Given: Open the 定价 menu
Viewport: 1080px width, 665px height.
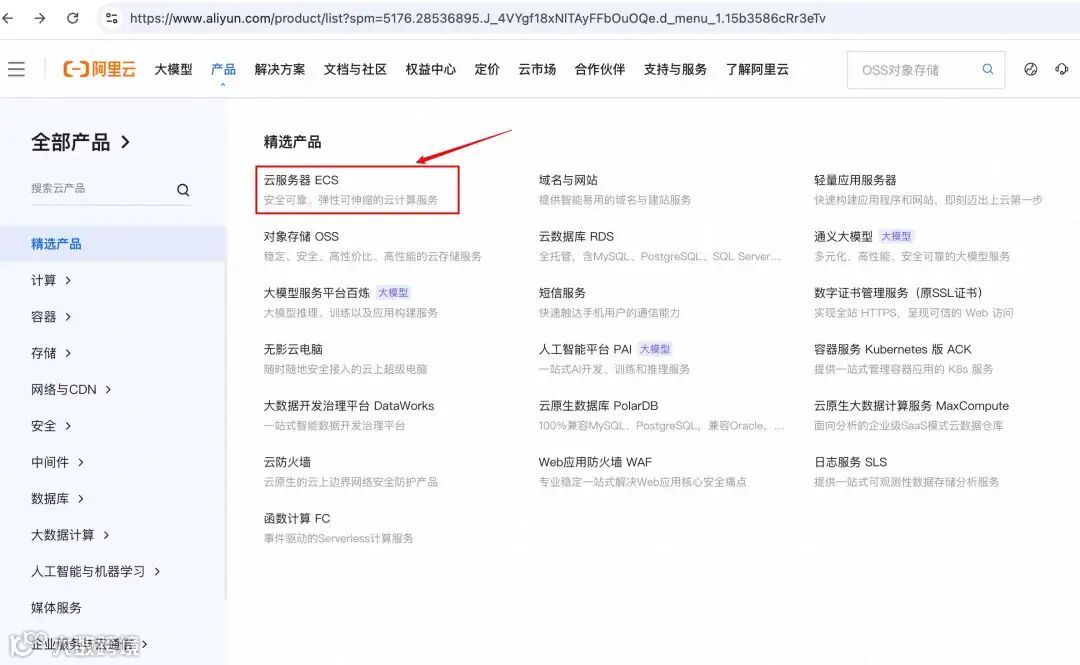Looking at the screenshot, I should pyautogui.click(x=487, y=70).
